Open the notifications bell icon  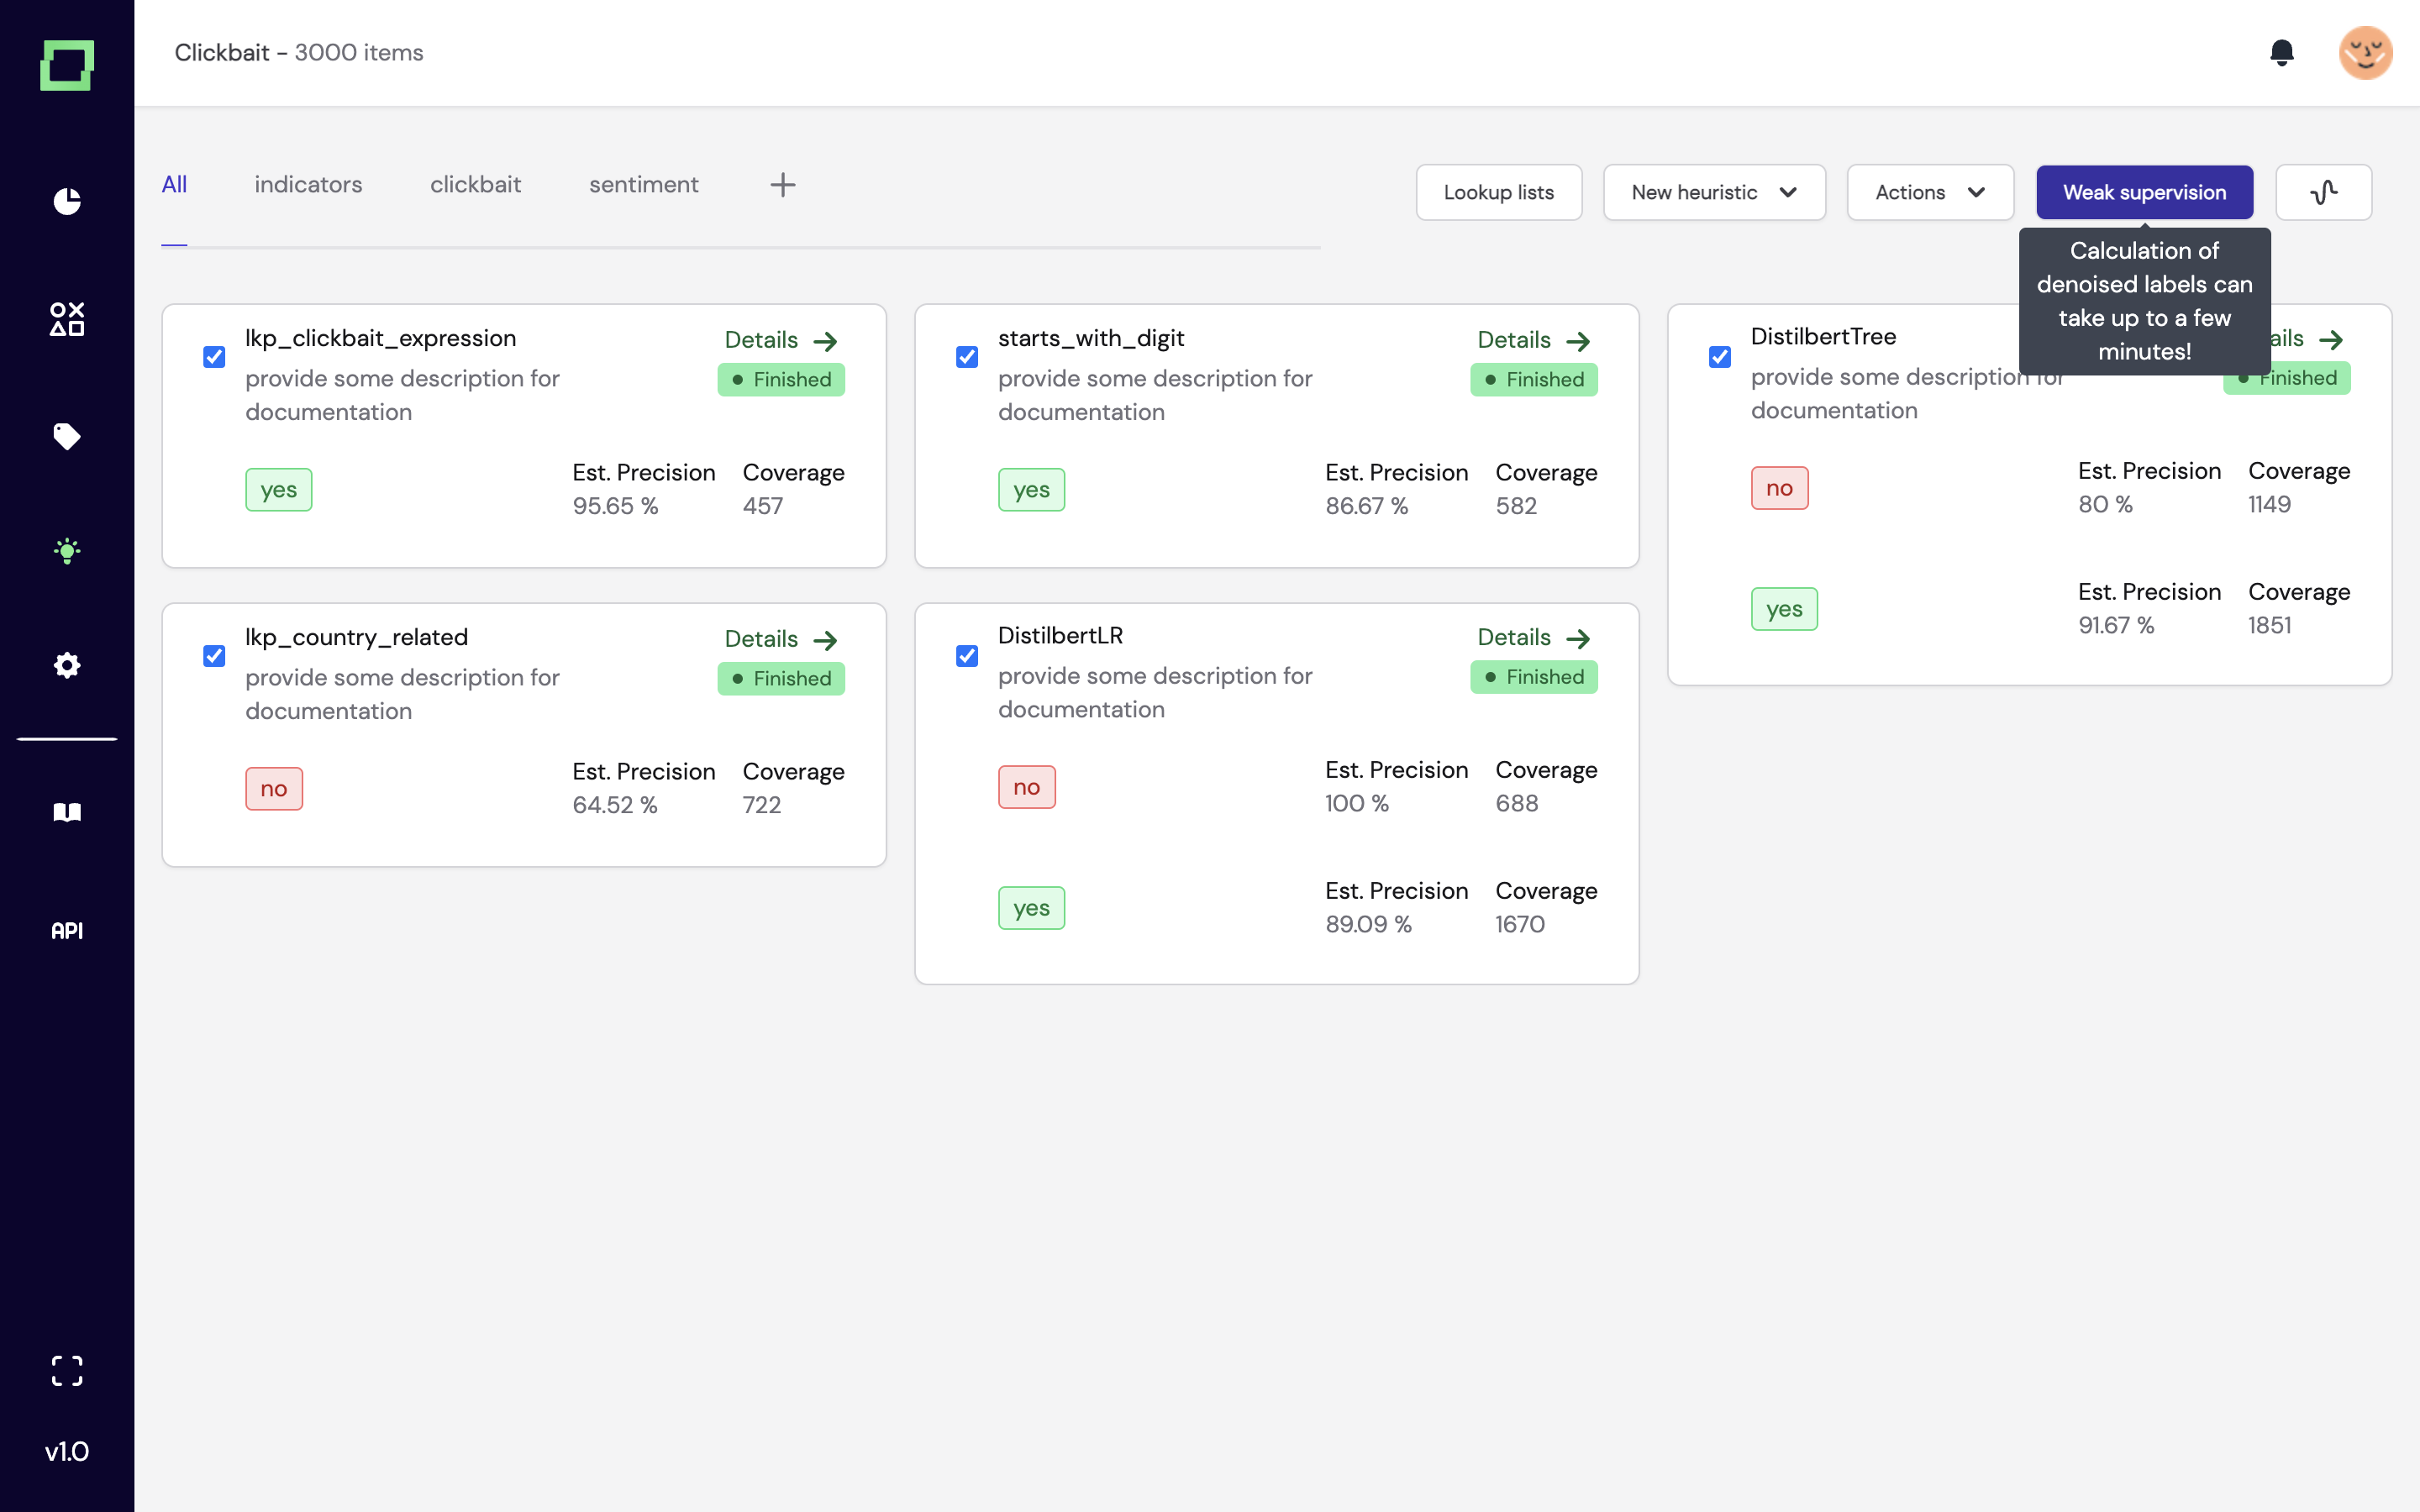(2281, 52)
